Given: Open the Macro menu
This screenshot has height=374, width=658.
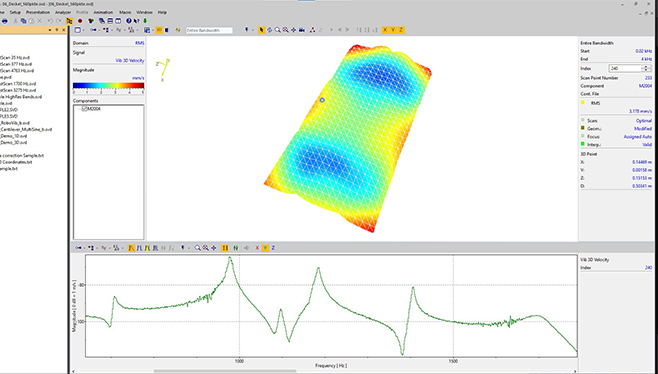Looking at the screenshot, I should [125, 13].
